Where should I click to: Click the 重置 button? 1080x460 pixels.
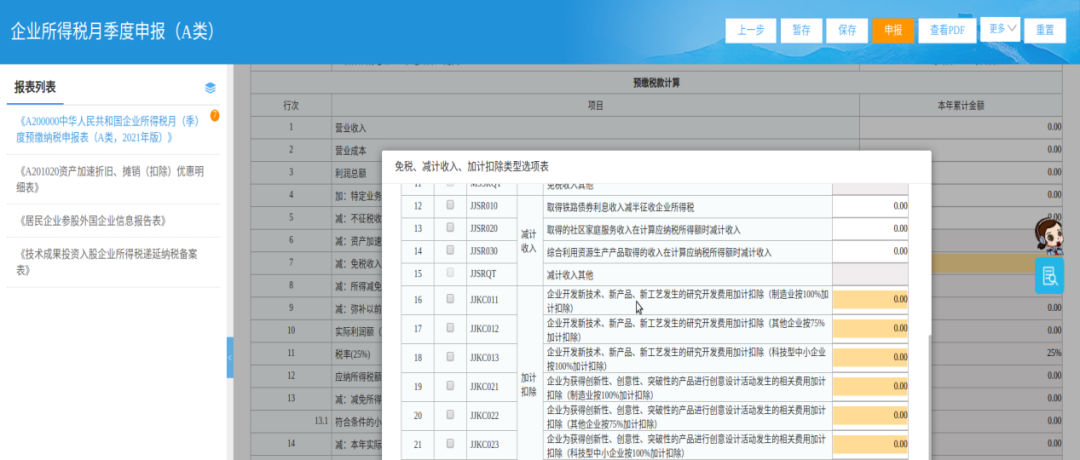click(x=1044, y=30)
